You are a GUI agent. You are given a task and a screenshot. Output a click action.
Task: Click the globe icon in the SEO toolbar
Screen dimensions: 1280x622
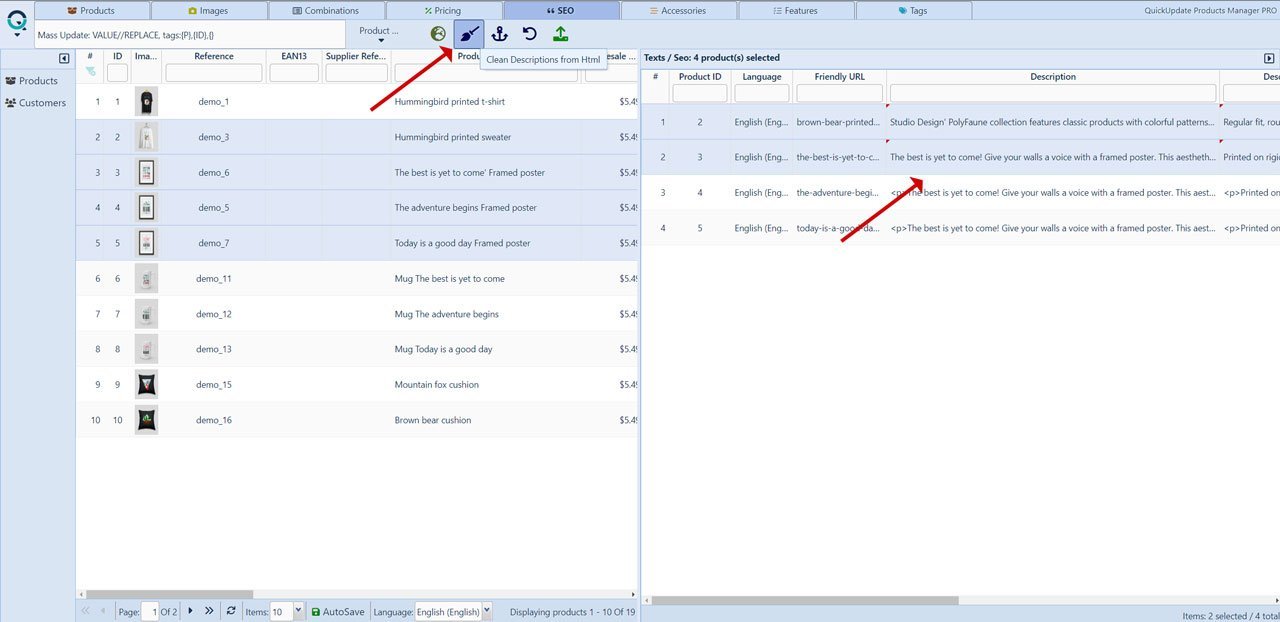pyautogui.click(x=438, y=34)
